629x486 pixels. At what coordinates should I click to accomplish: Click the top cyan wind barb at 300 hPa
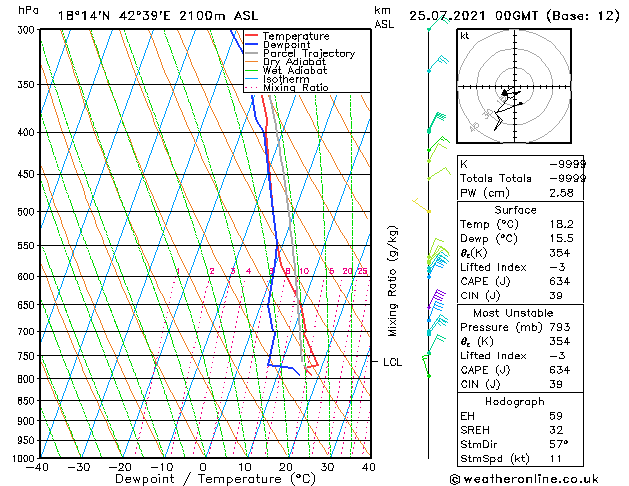438,22
